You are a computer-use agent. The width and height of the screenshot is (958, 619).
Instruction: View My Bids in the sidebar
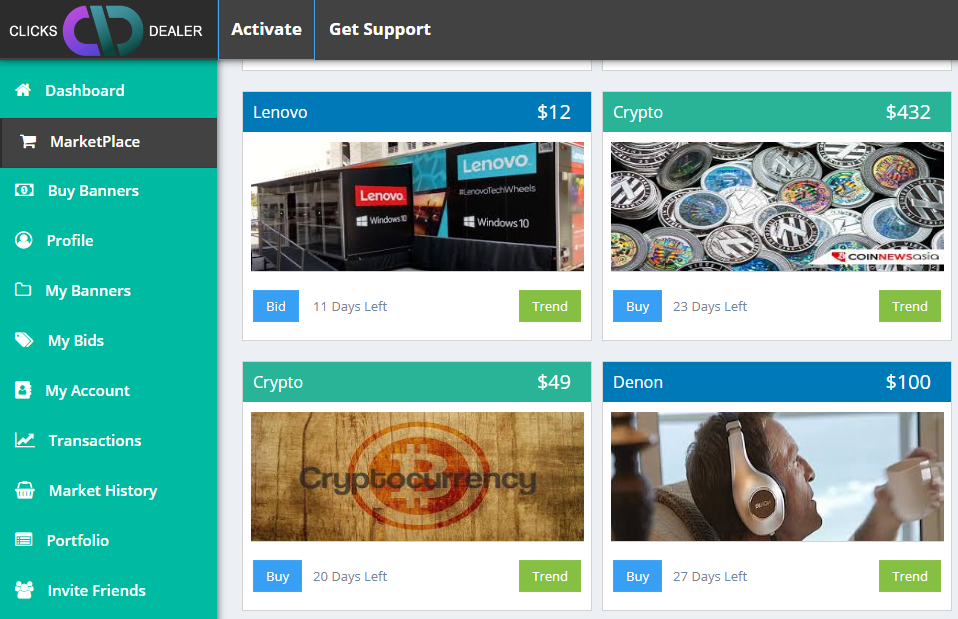point(108,340)
